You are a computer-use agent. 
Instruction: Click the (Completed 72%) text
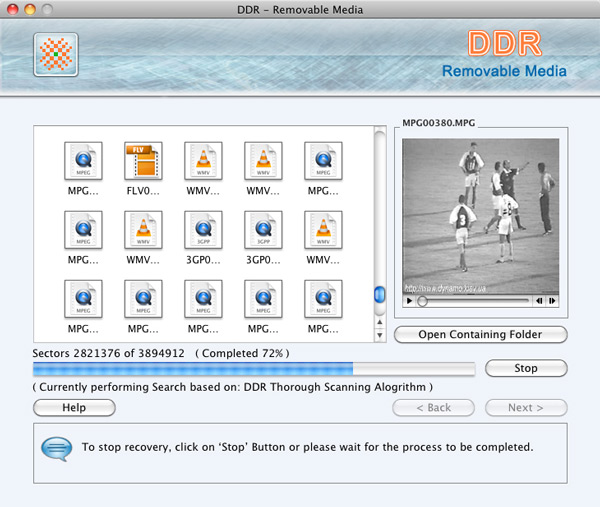[x=242, y=353]
